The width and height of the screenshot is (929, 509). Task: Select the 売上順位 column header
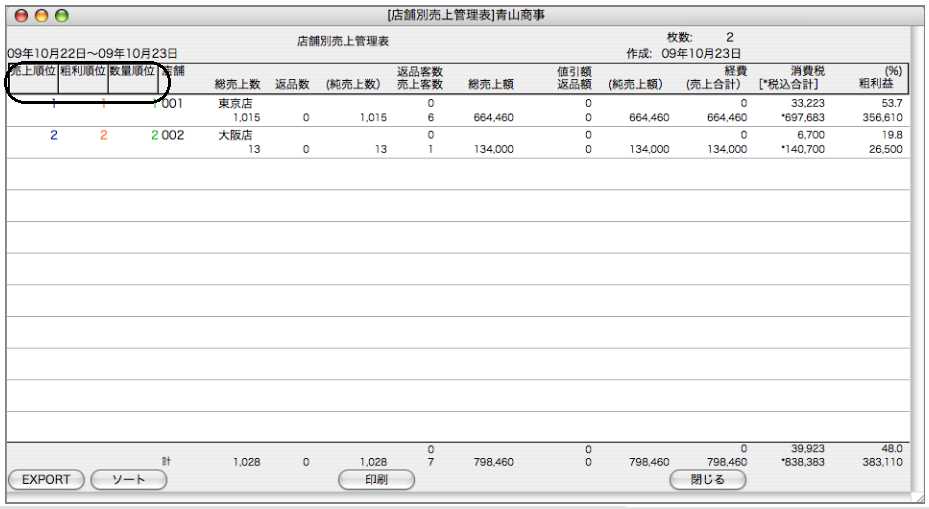[x=33, y=71]
